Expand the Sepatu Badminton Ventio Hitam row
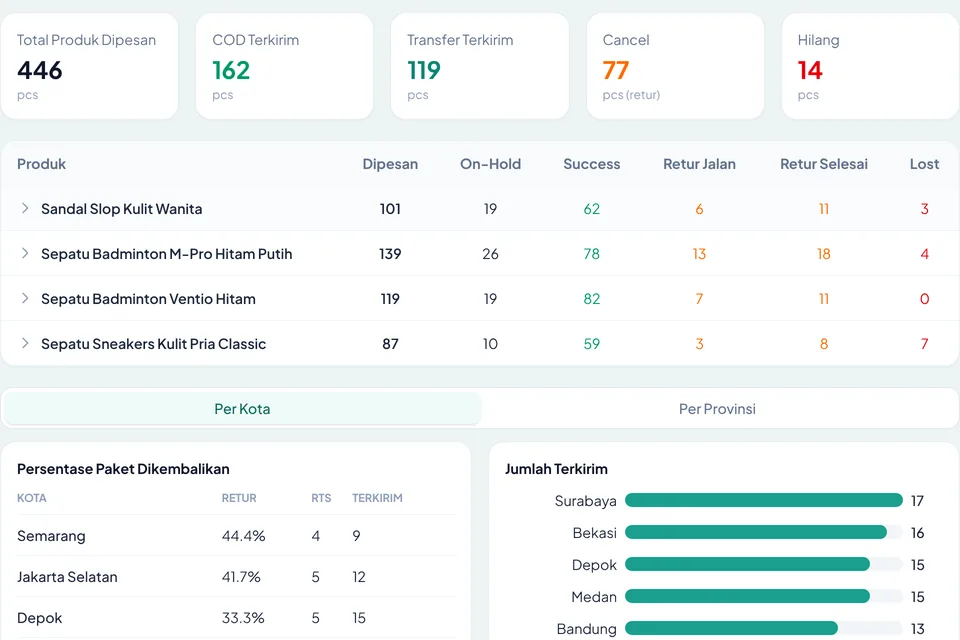960x640 pixels. [24, 298]
